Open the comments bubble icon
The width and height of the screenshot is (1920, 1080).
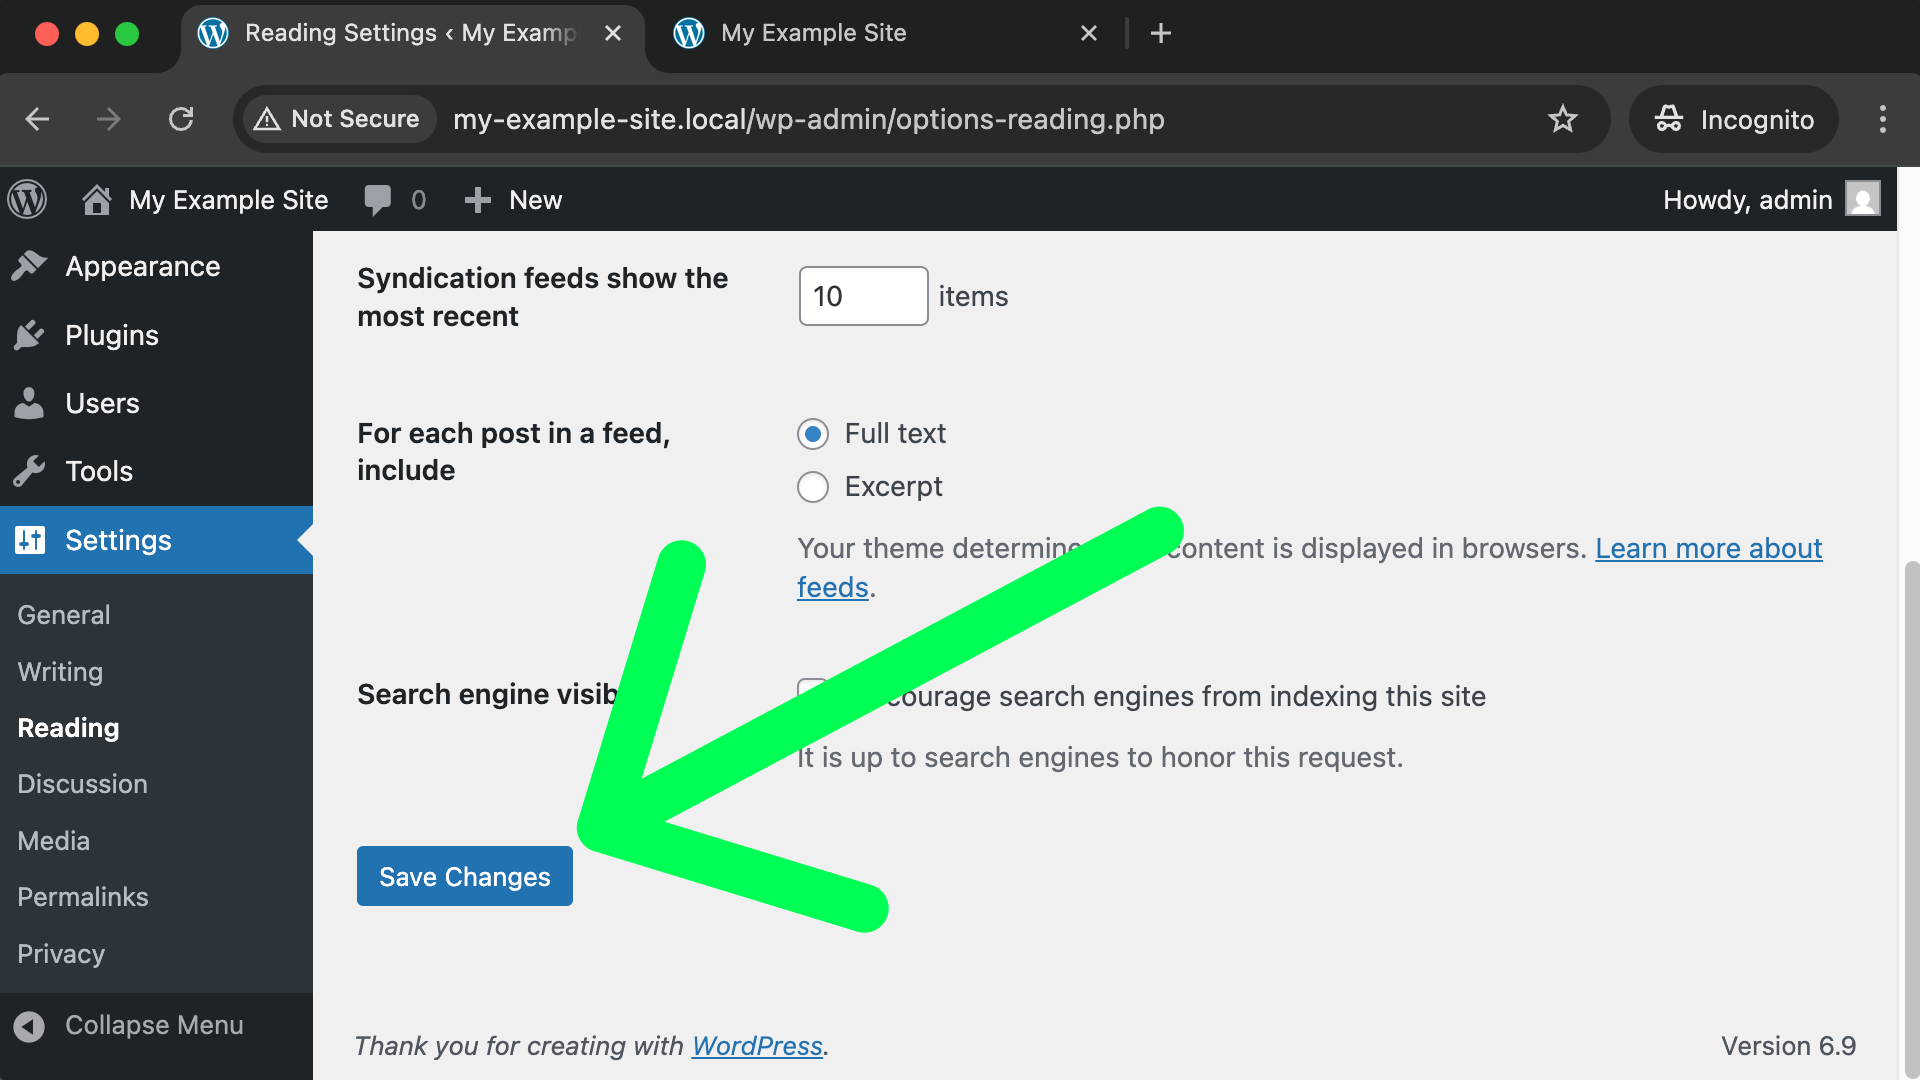(378, 200)
